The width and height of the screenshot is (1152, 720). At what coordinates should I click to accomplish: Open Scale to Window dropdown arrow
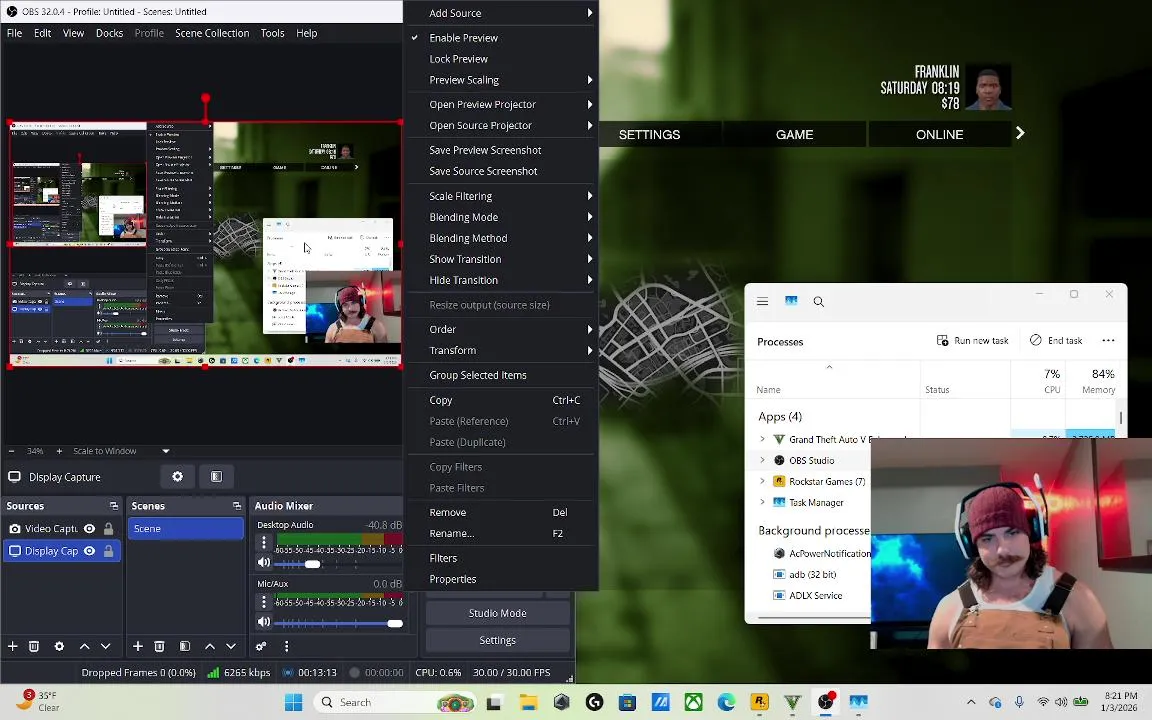[166, 451]
